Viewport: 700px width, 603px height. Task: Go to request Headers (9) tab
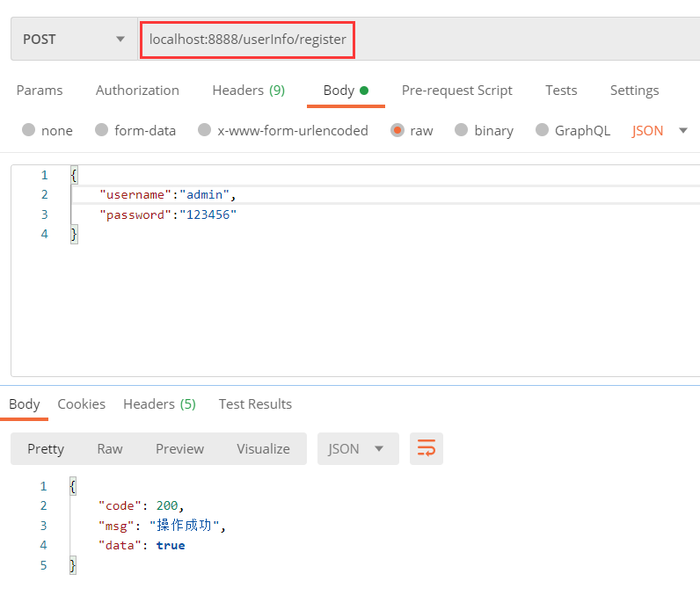tap(248, 90)
